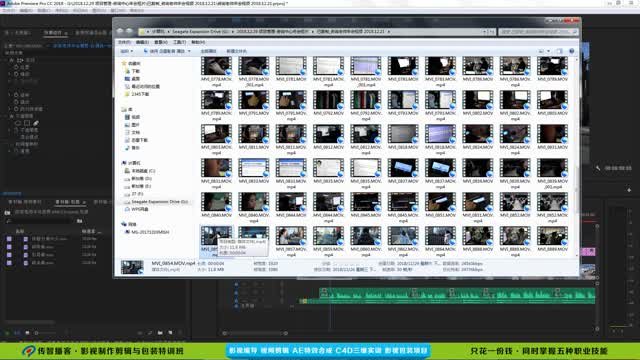Viewport: 640px width, 360px height.
Task: Toggle animation stopwatch for 防闪烁滤镜
Action: click(17, 109)
